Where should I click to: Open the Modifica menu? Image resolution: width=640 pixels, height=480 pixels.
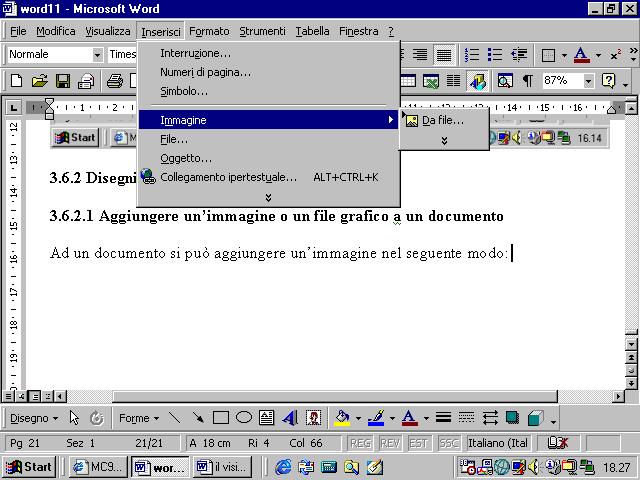(x=56, y=31)
